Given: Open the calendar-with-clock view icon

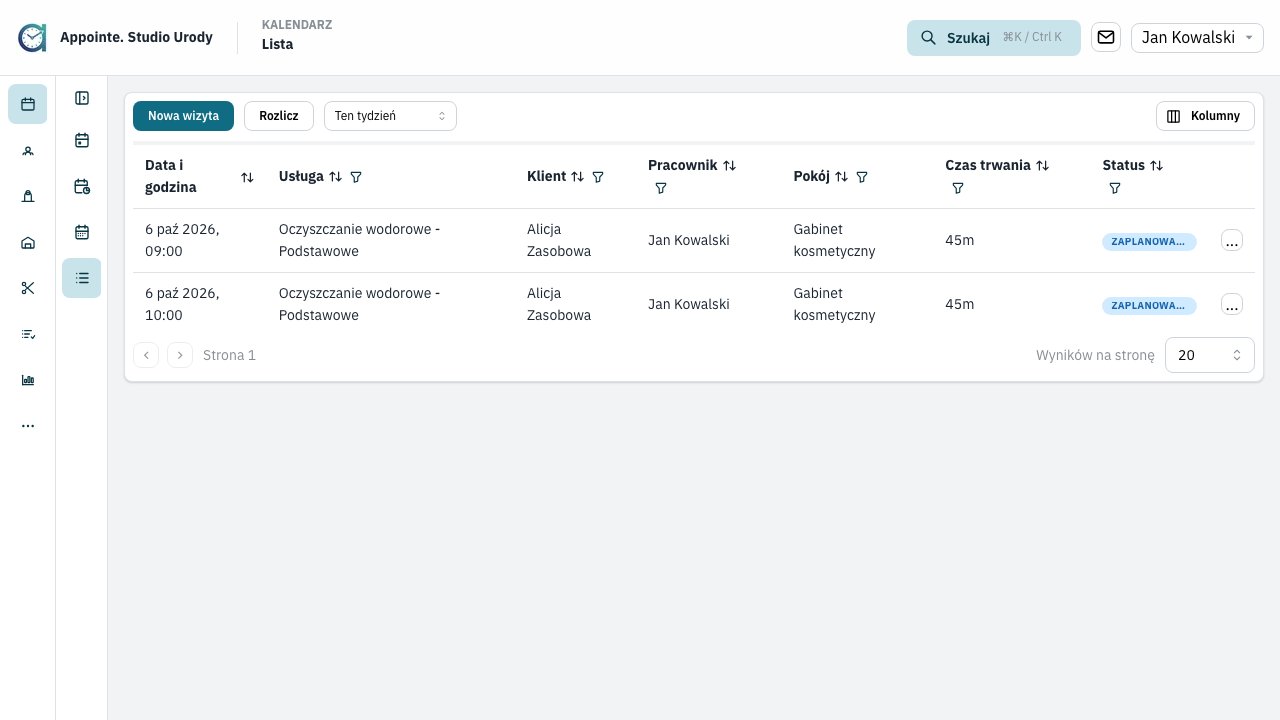Looking at the screenshot, I should (x=82, y=186).
